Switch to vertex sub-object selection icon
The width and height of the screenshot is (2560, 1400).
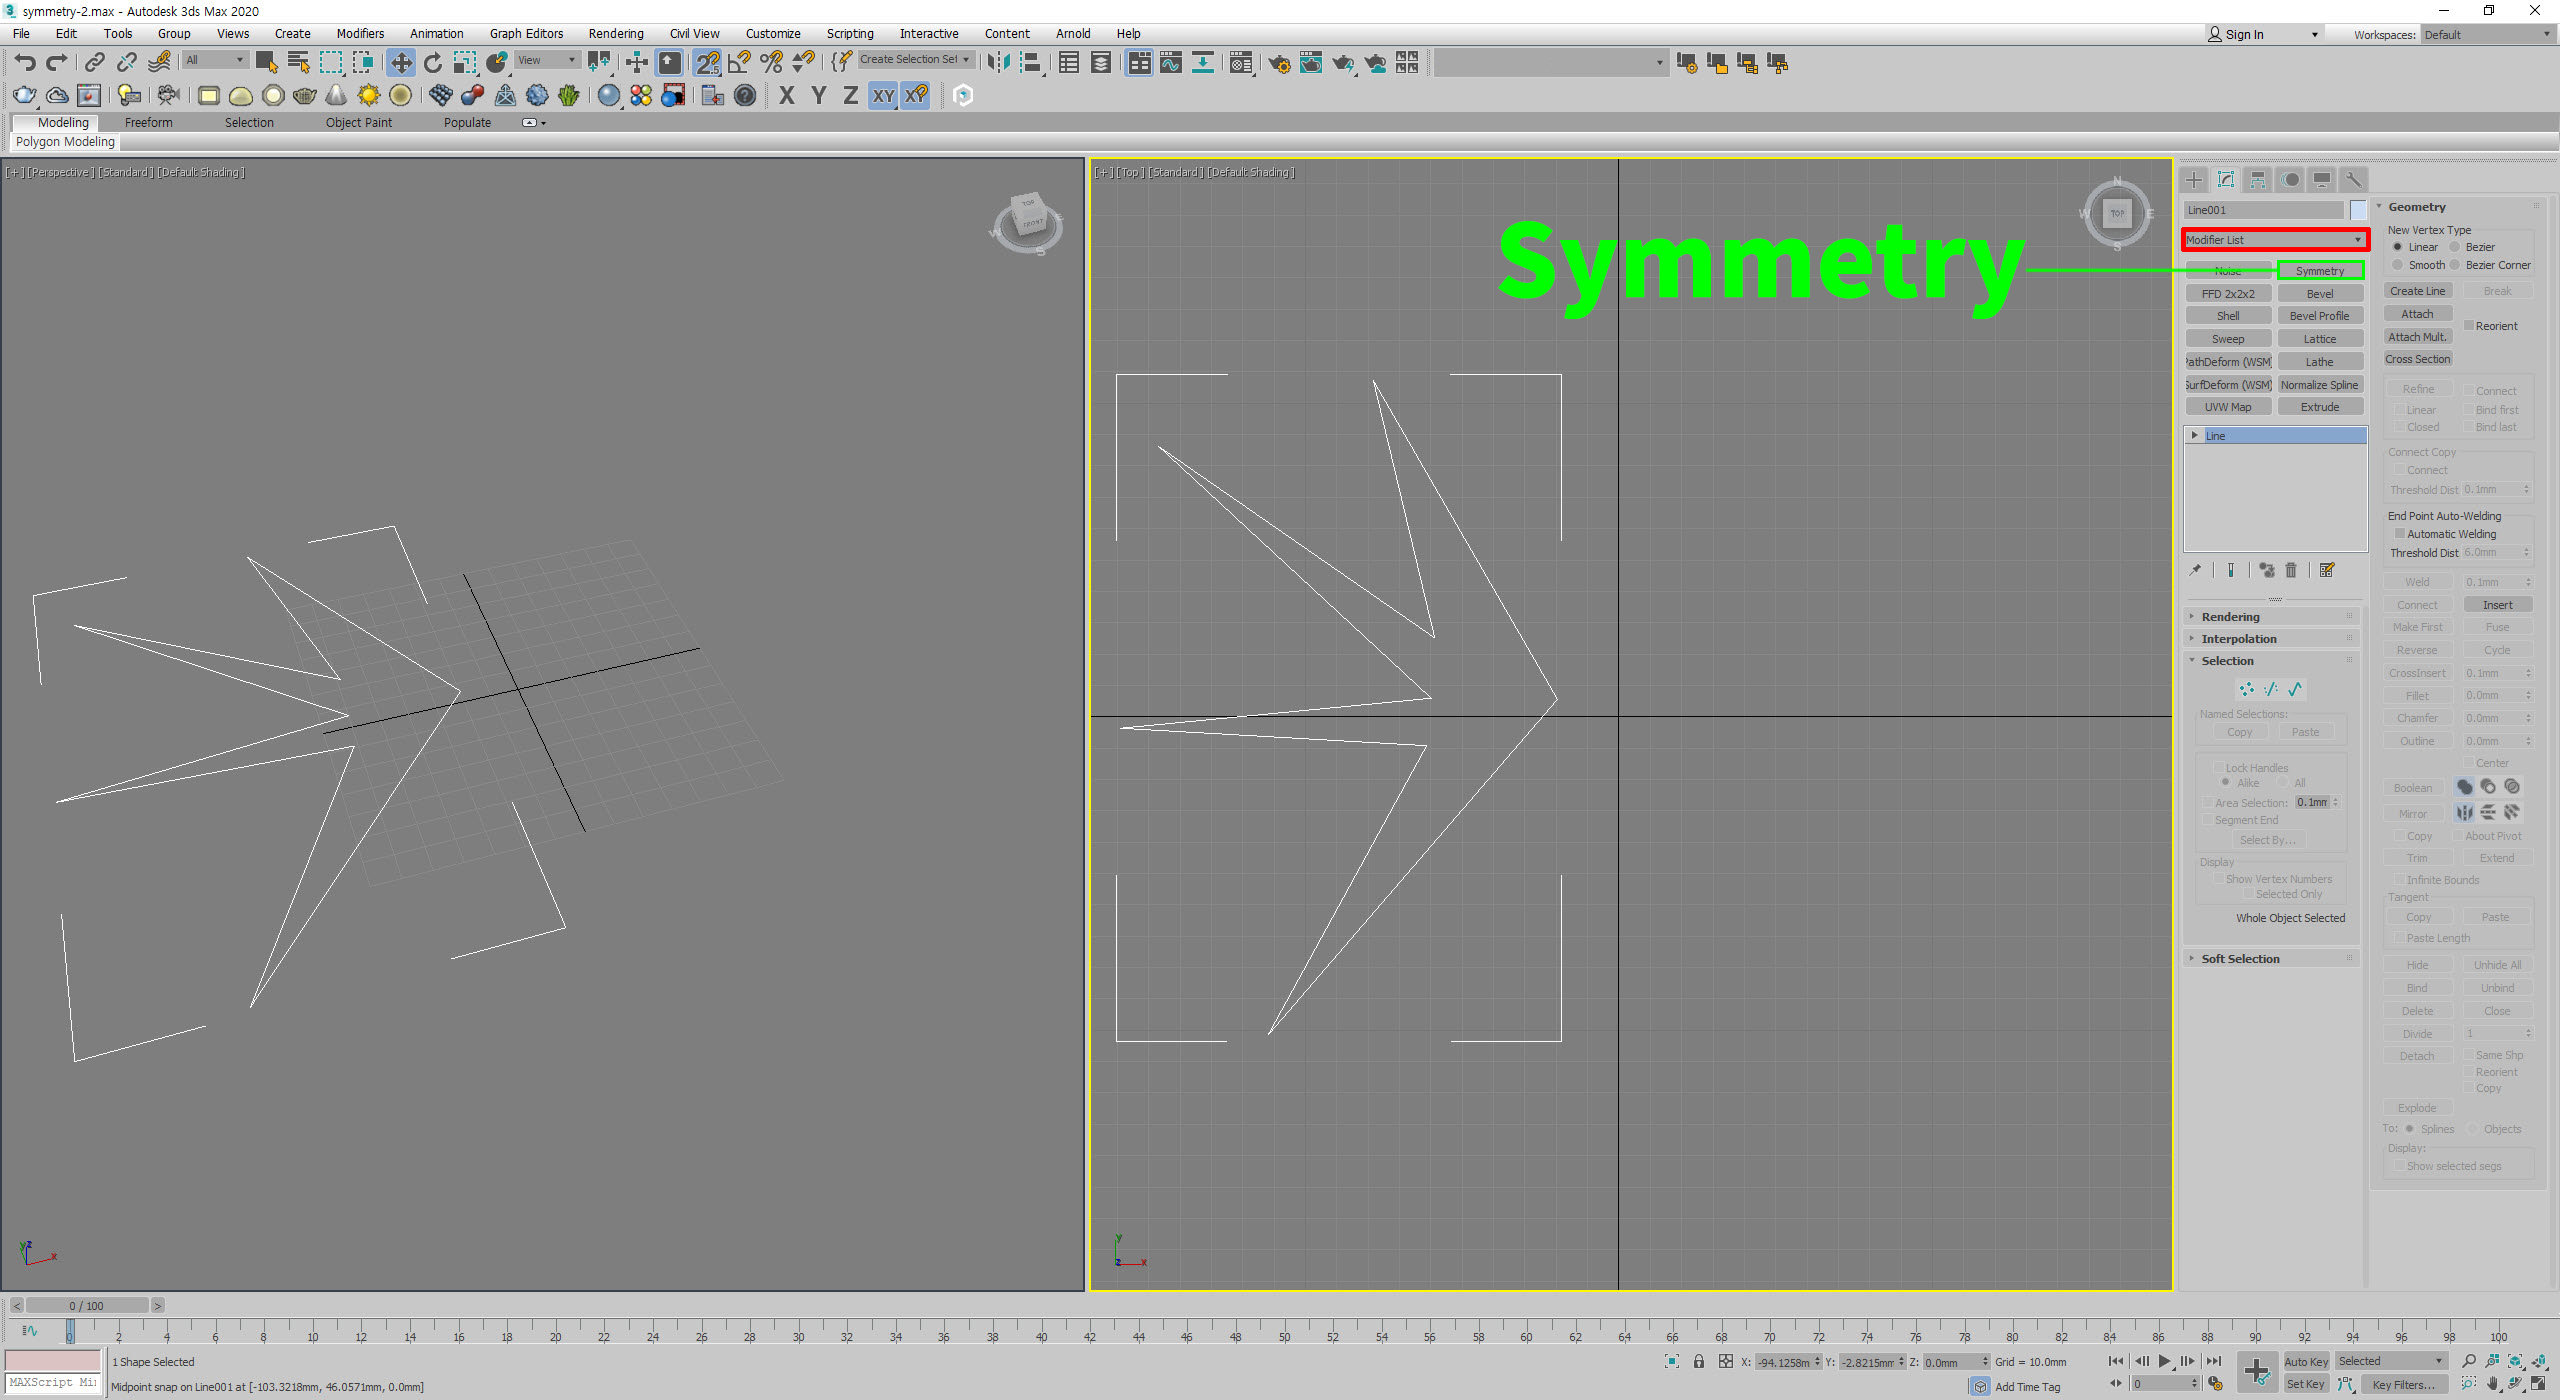2246,689
